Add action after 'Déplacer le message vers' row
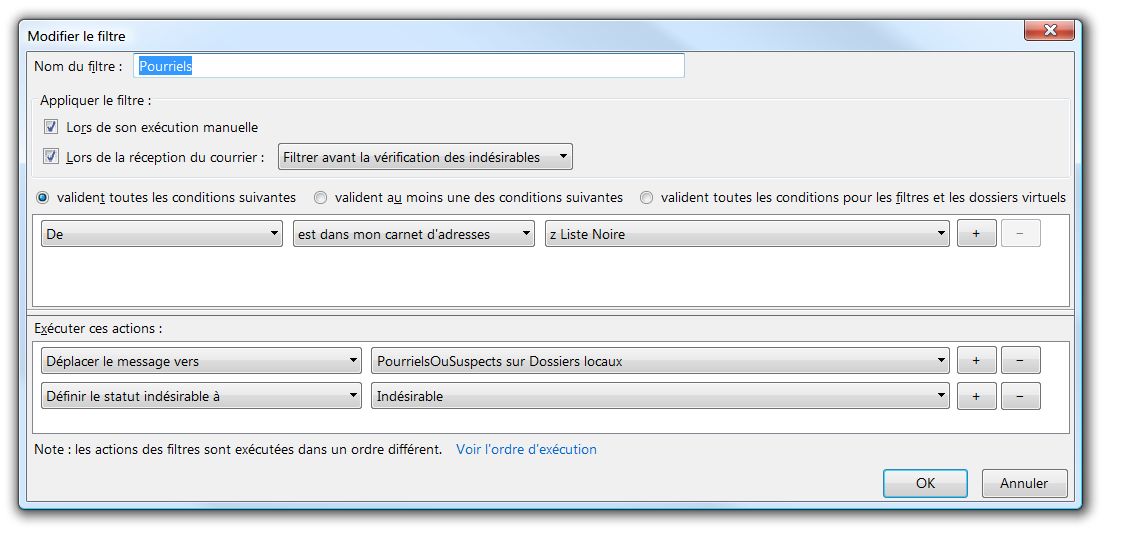1121x537 pixels. click(x=977, y=361)
